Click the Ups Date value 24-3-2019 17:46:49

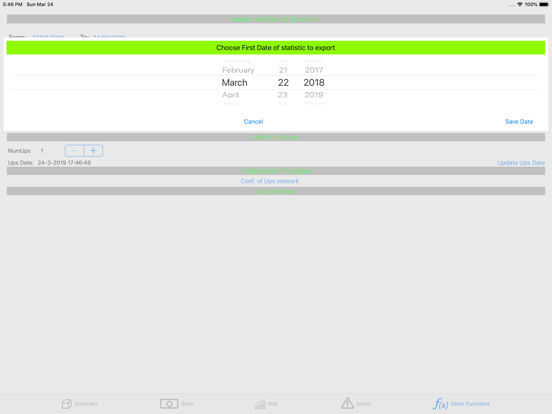pyautogui.click(x=64, y=163)
